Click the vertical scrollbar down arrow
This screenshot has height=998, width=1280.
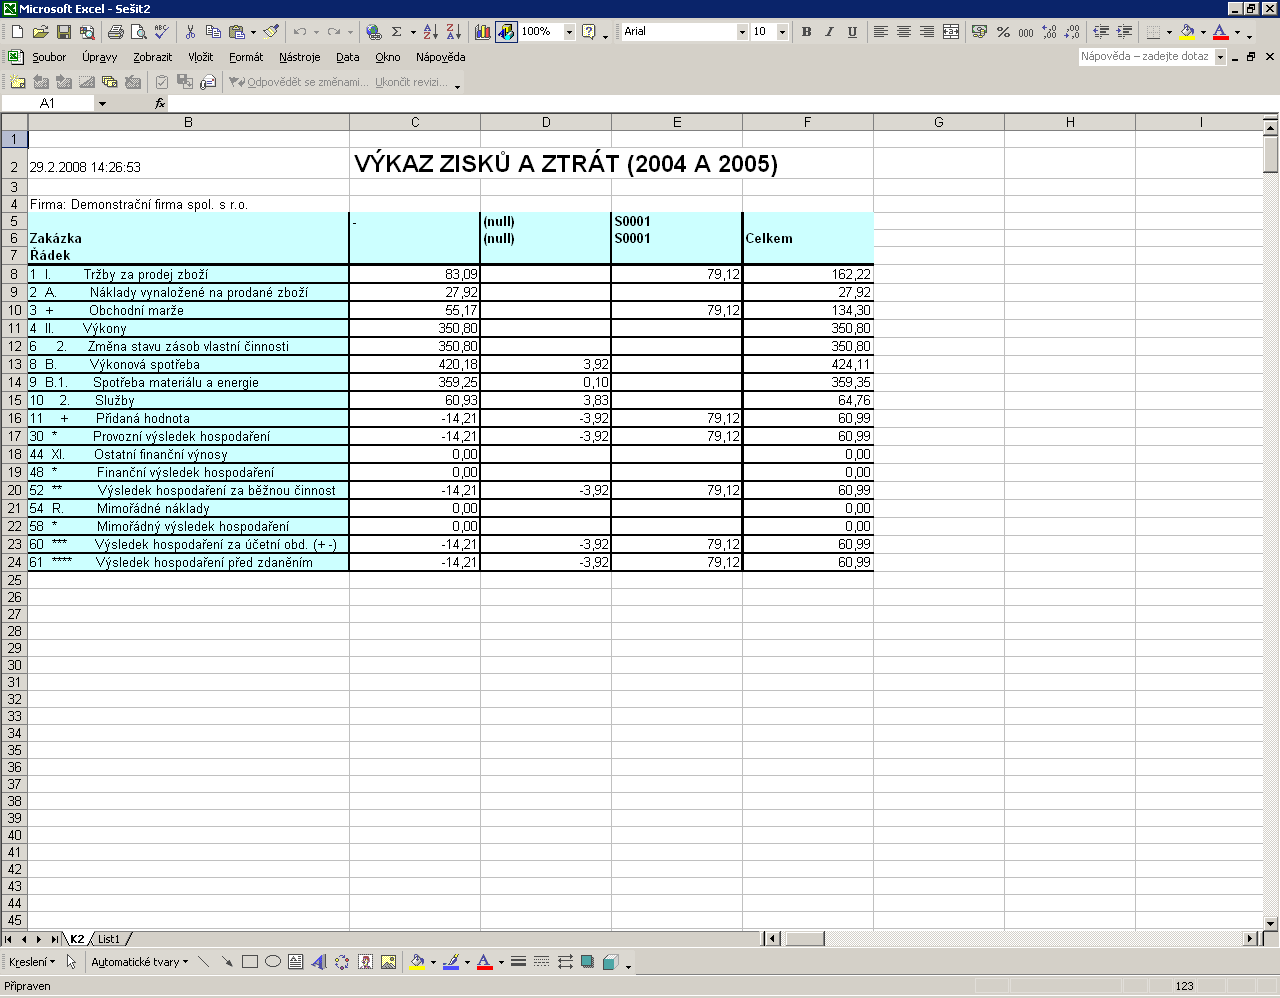[x=1272, y=923]
